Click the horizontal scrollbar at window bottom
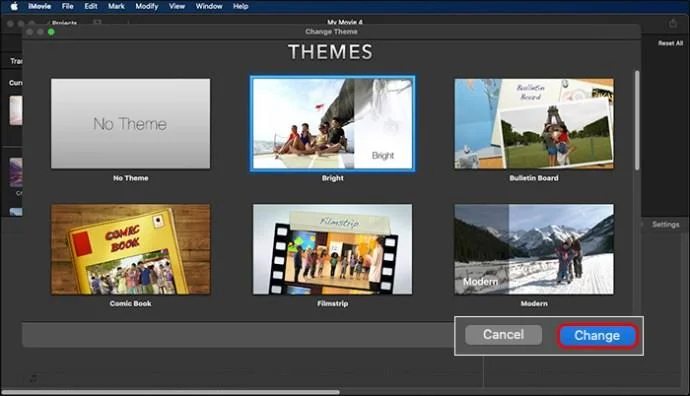The height and width of the screenshot is (396, 690). pyautogui.click(x=171, y=392)
